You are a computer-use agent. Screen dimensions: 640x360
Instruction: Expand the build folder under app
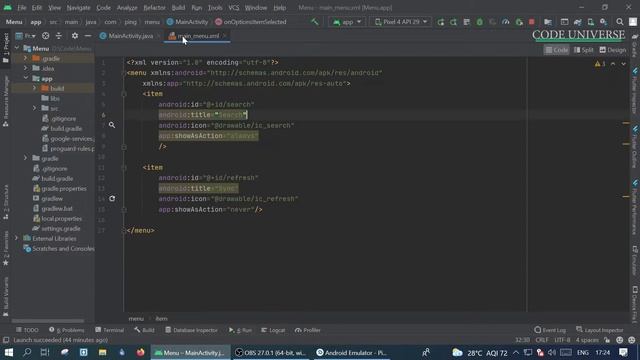[x=34, y=88]
